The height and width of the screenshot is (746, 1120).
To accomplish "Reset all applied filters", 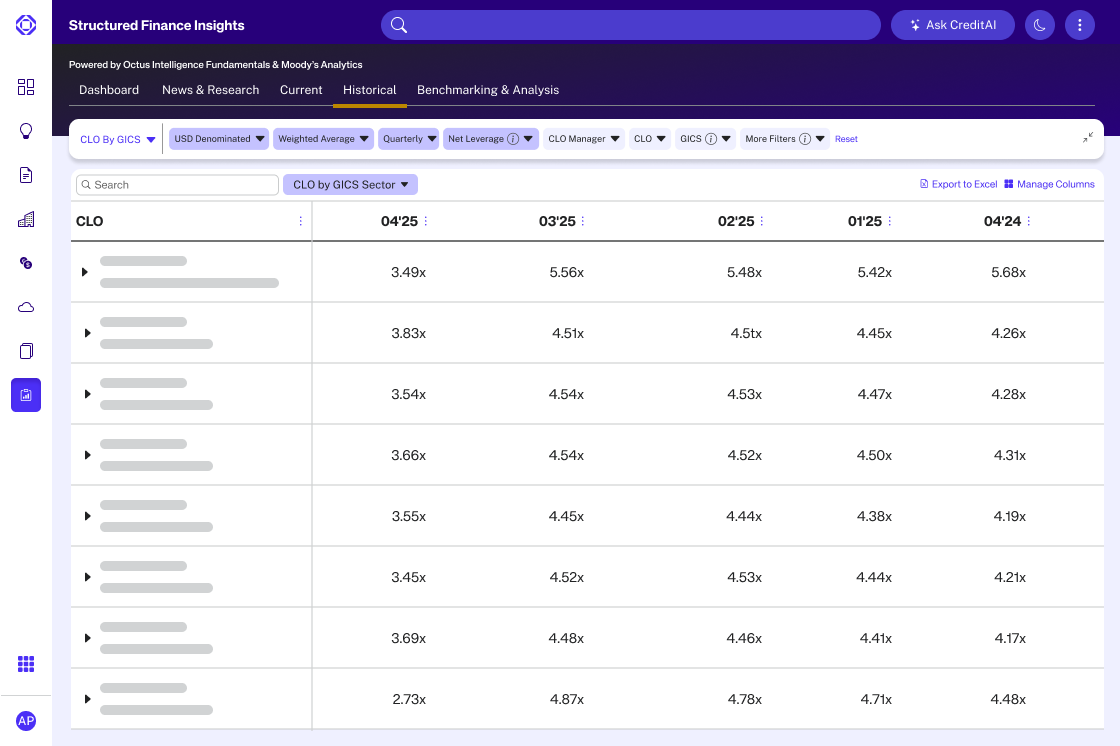I will click(846, 139).
